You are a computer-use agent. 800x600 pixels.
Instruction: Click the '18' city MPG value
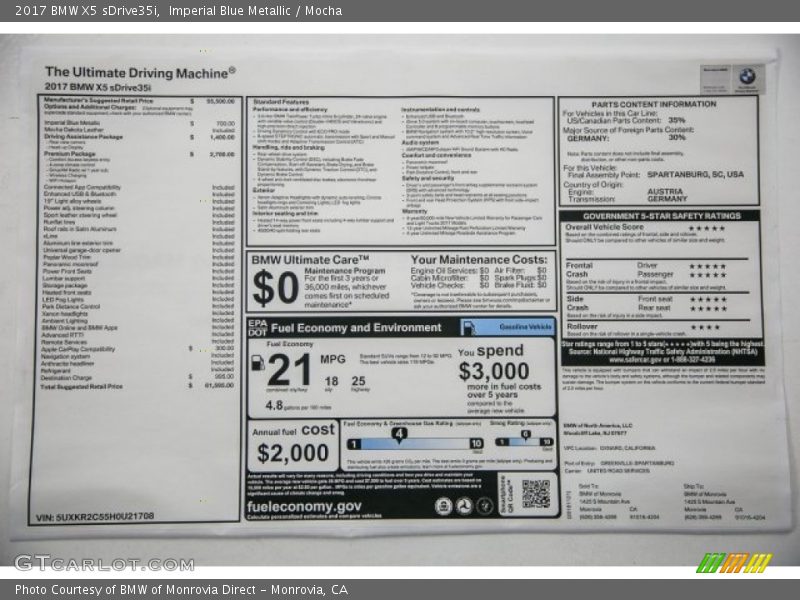[x=331, y=381]
